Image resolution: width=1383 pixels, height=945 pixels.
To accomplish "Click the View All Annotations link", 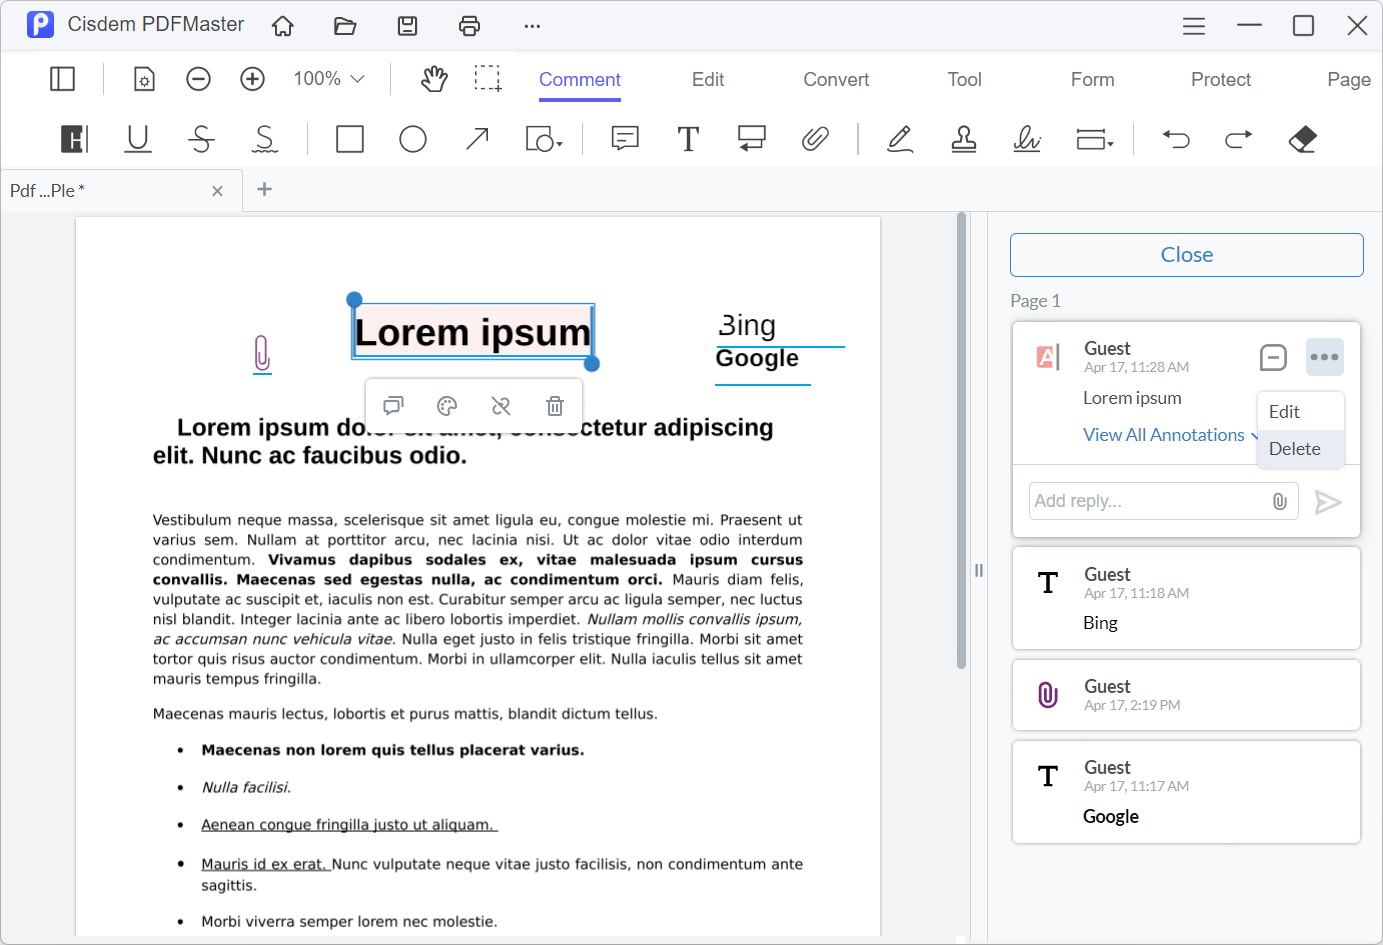I will click(1164, 435).
